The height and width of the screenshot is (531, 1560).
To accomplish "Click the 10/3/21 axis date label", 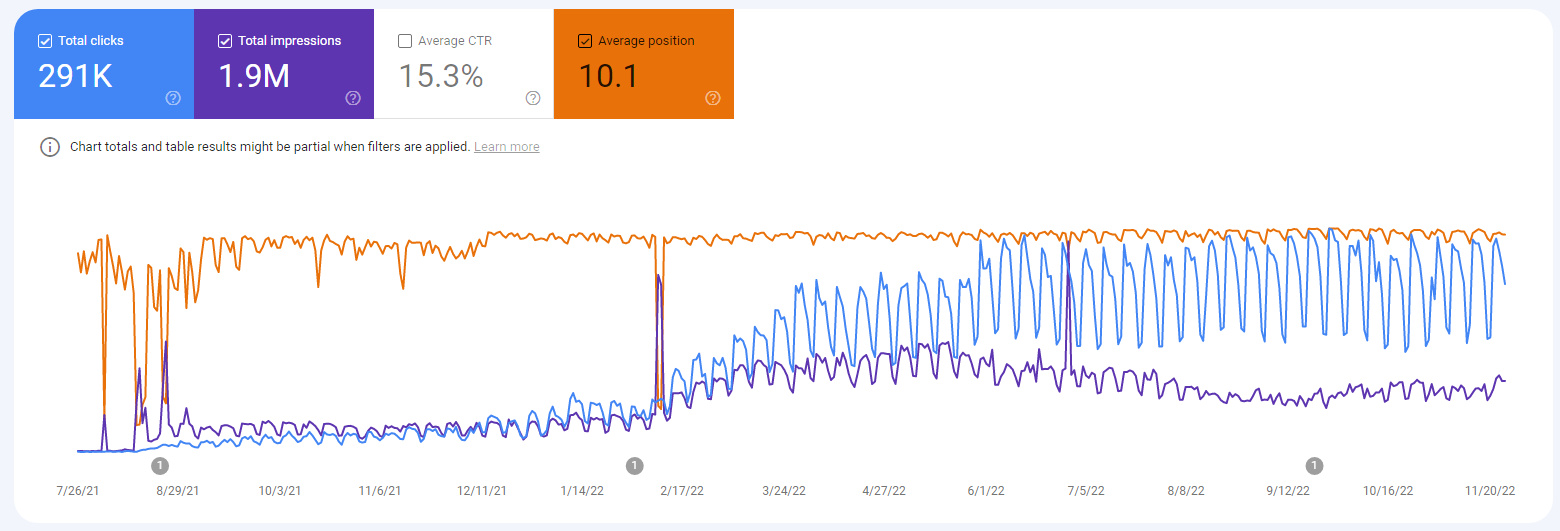I will (279, 491).
